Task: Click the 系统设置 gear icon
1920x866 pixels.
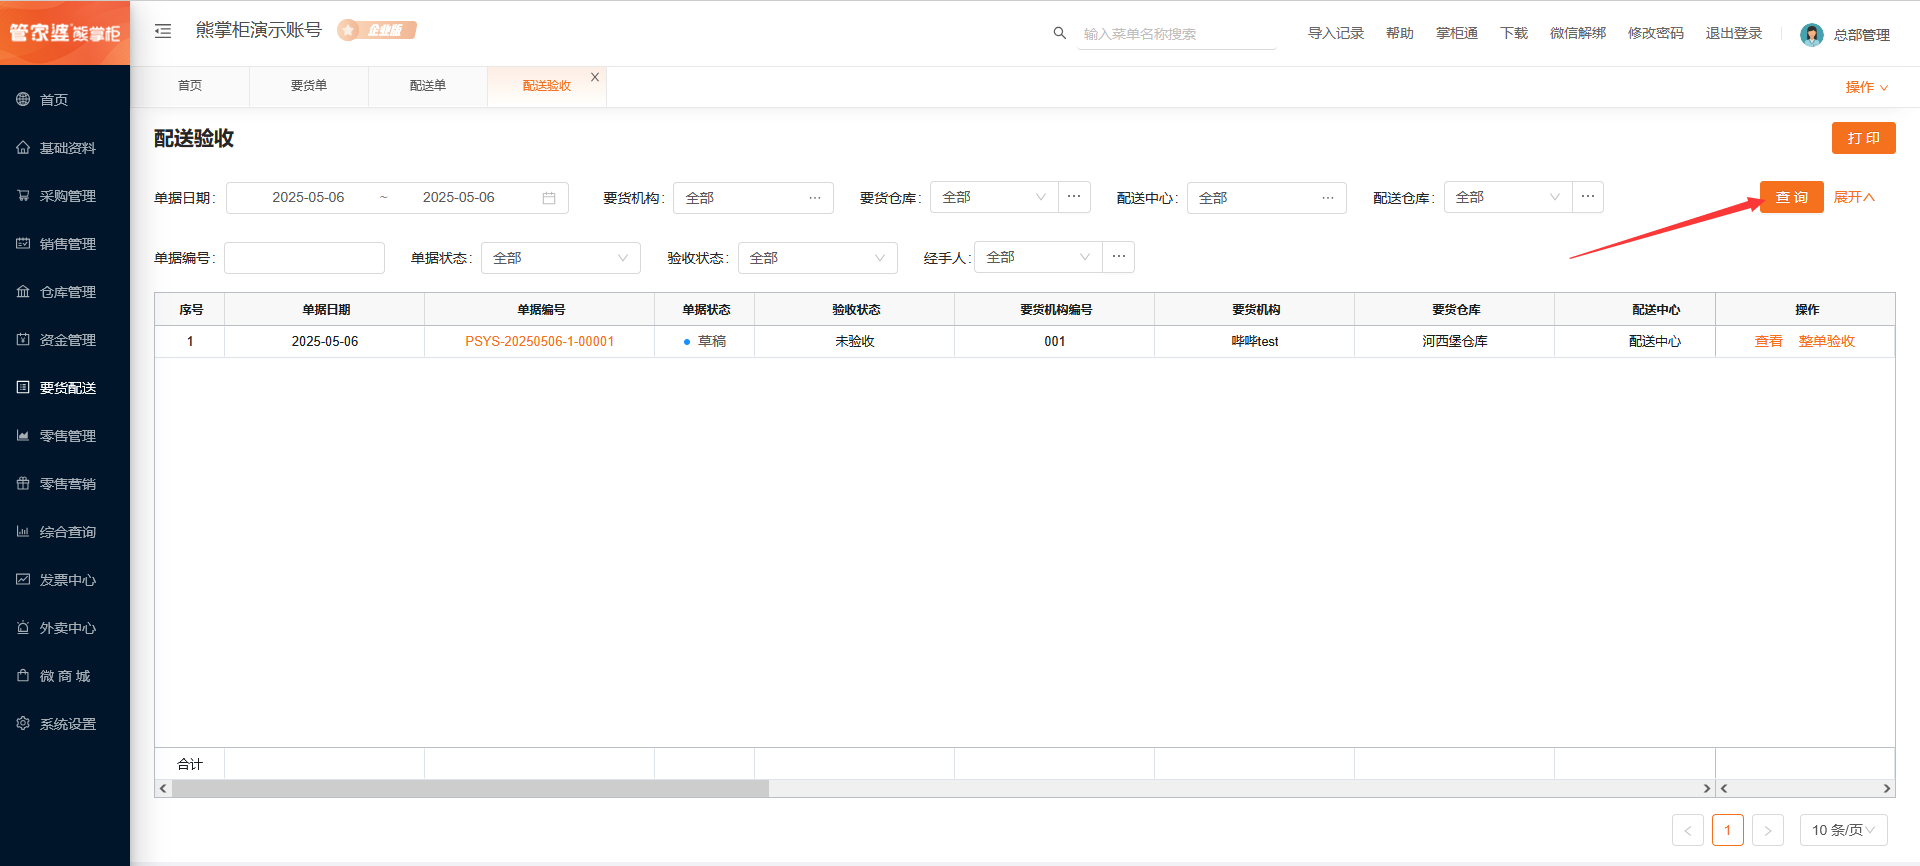Action: [23, 723]
